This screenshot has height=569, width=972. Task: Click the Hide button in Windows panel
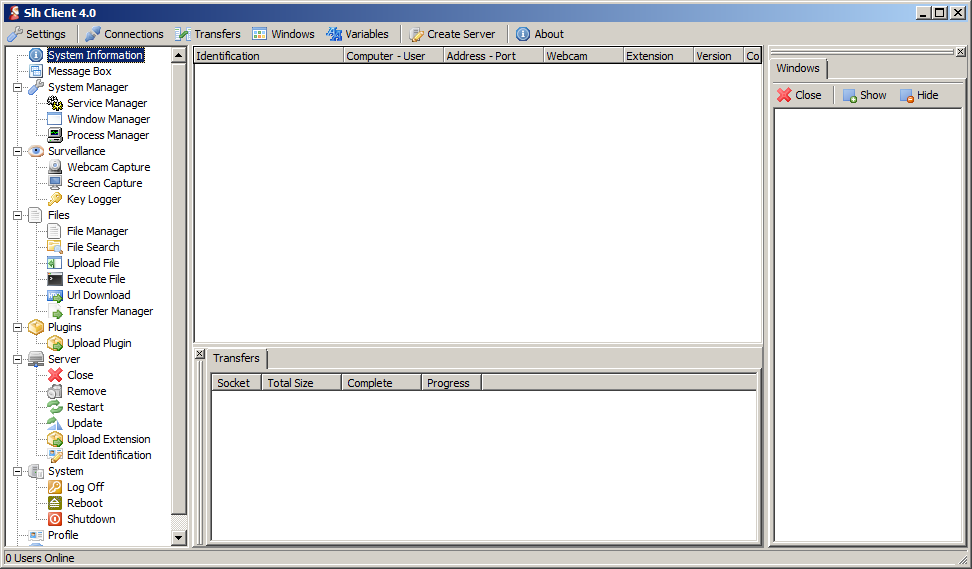coord(919,95)
